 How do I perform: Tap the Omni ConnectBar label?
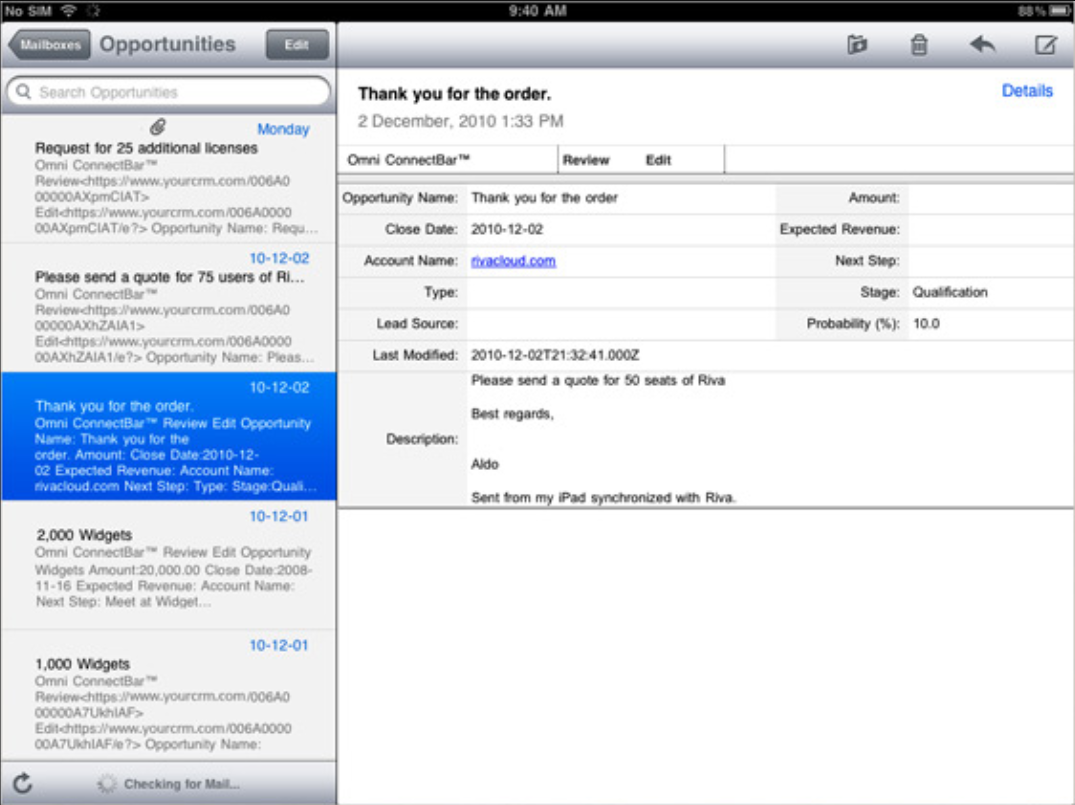point(409,160)
